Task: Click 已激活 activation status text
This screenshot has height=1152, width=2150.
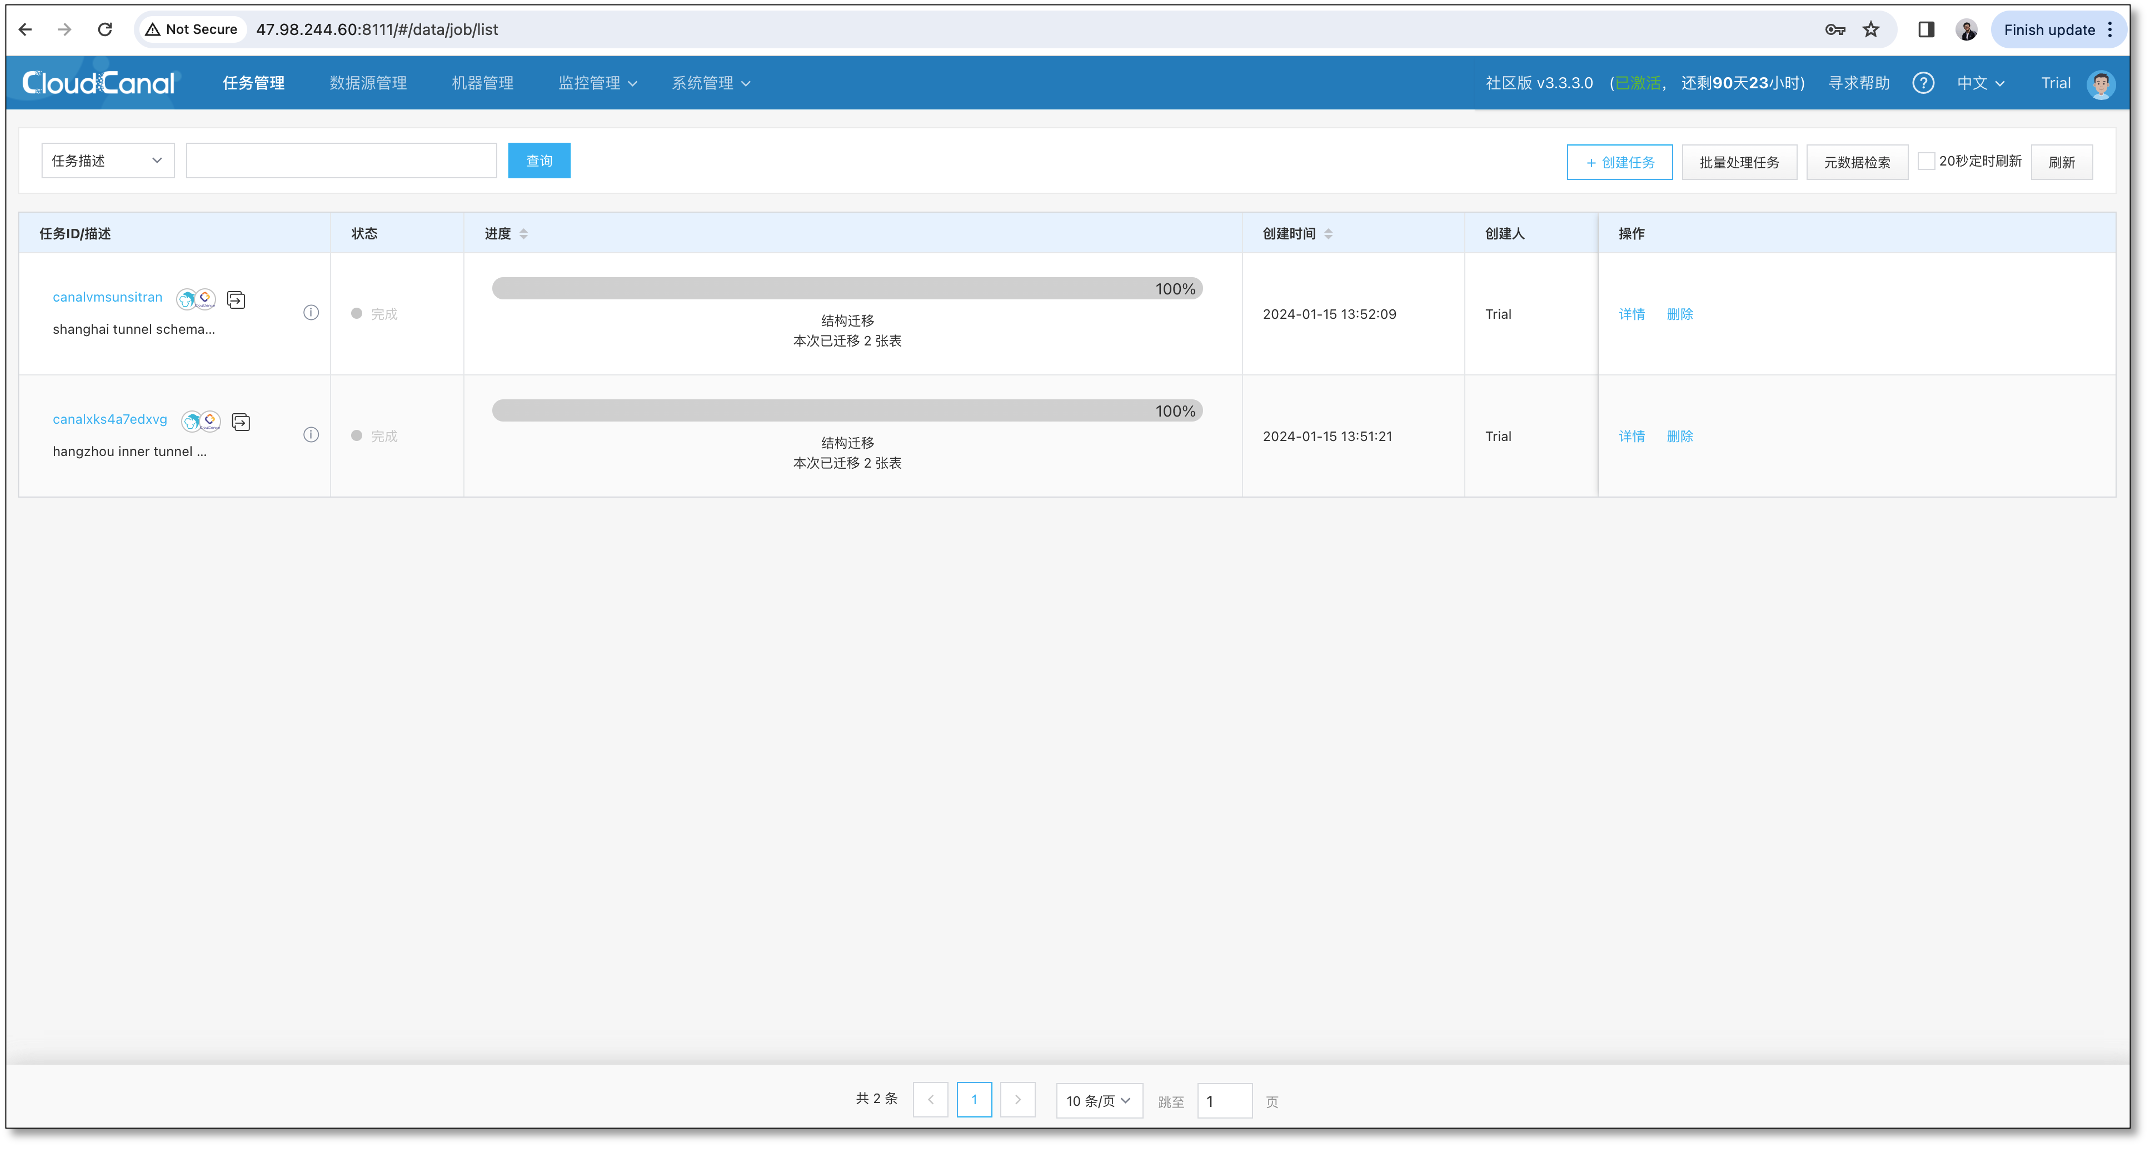Action: click(1639, 83)
